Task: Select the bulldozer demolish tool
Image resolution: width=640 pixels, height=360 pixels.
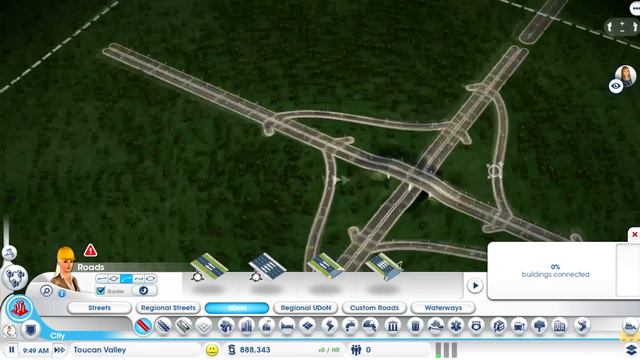Action: [x=630, y=326]
